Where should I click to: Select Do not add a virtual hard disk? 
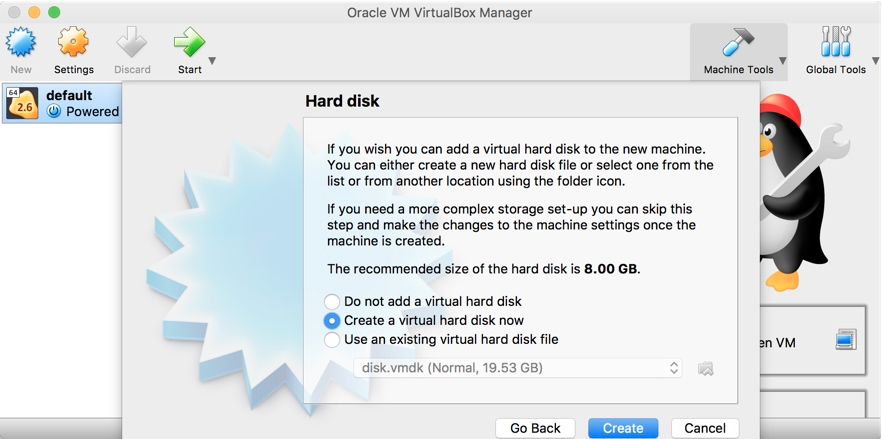coord(332,301)
